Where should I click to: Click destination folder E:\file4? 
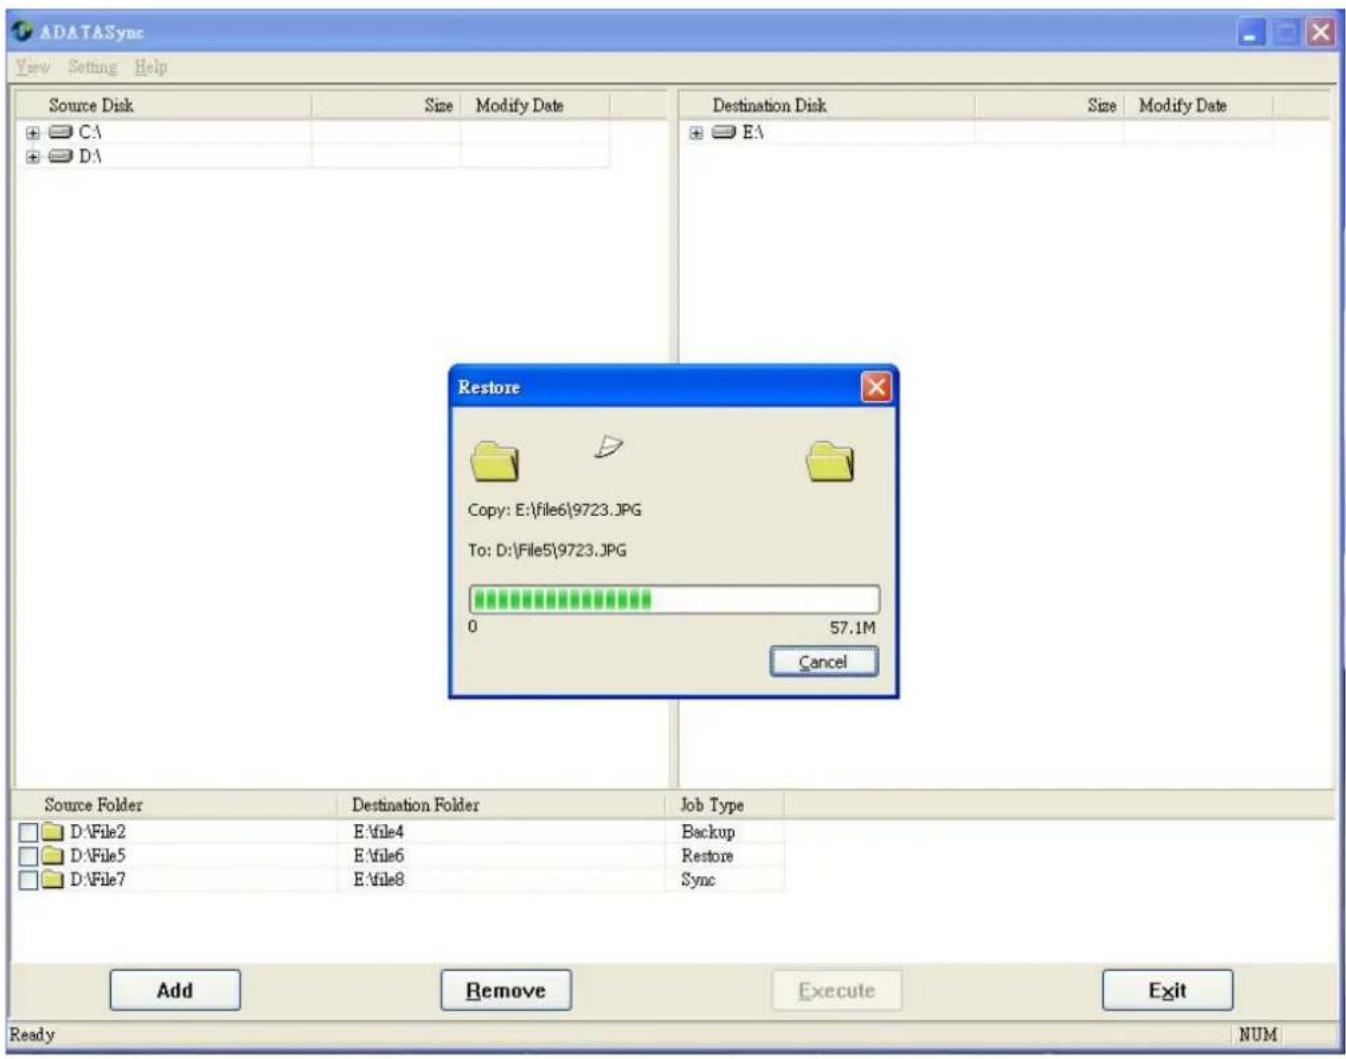(379, 832)
